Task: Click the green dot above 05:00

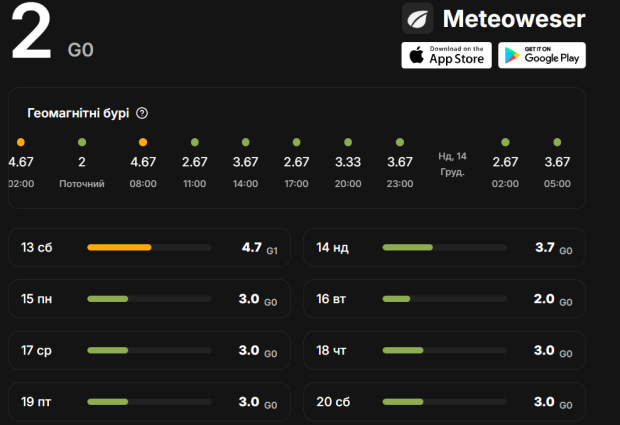Action: [557, 142]
